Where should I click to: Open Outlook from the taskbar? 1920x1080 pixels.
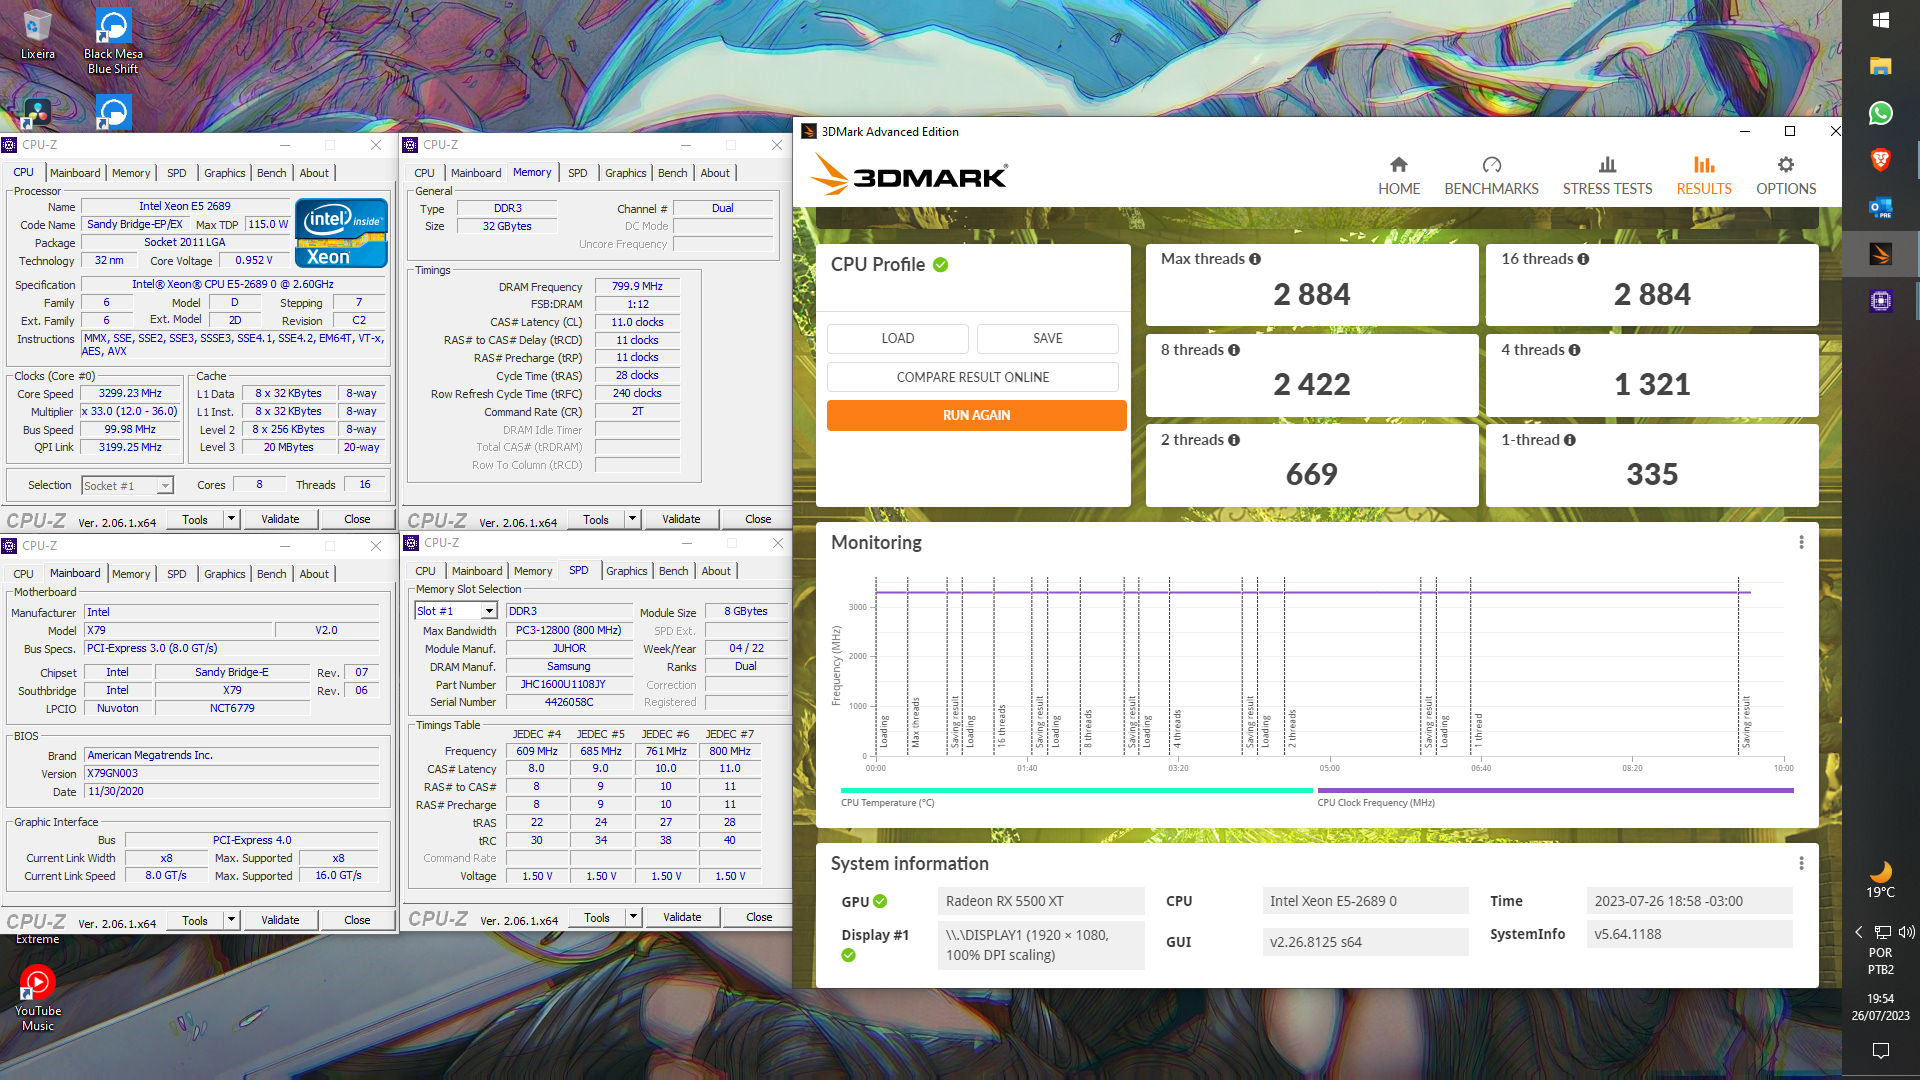coord(1880,207)
